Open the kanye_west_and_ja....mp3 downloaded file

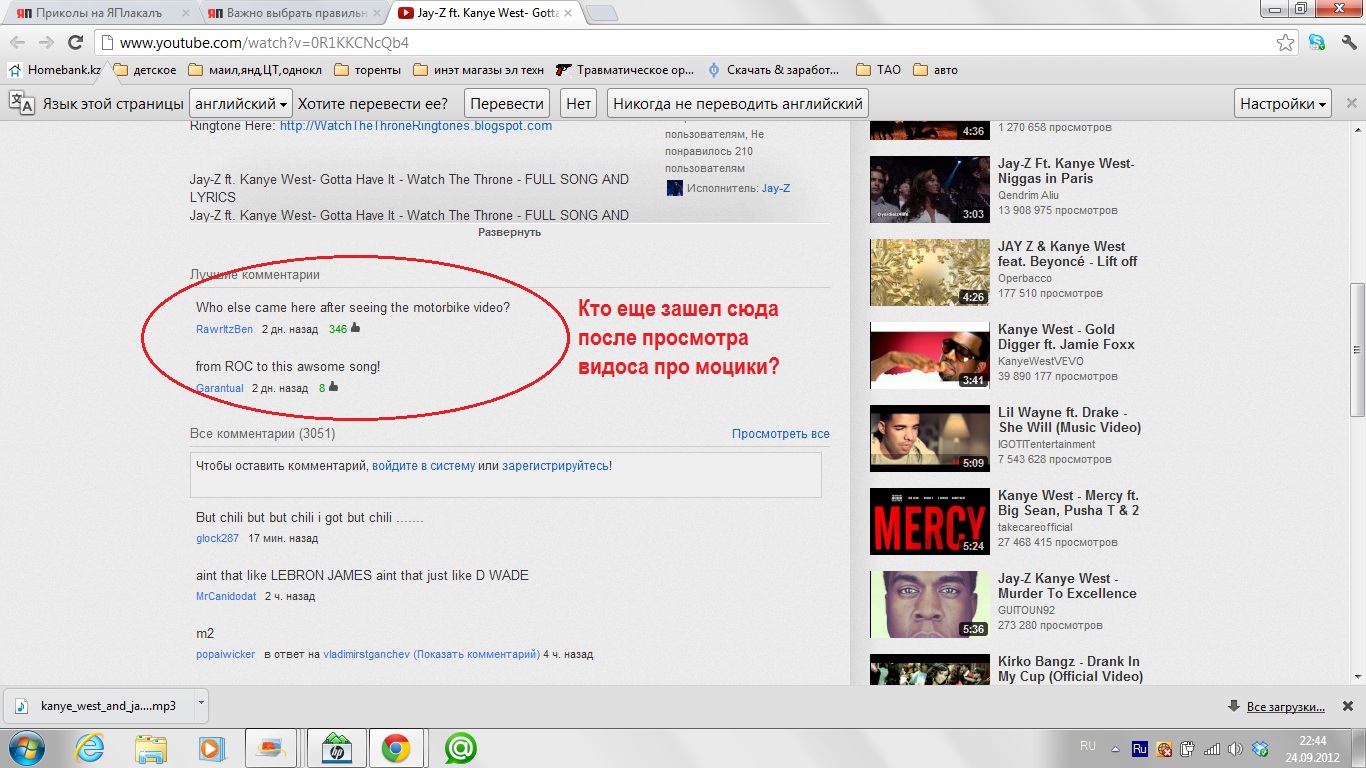(99, 705)
